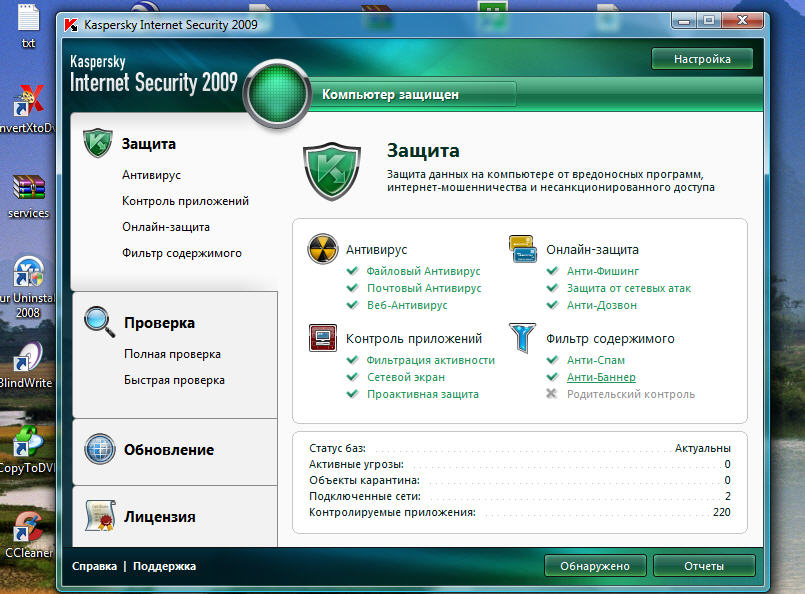Click the Объекты карантина row
Screen dimensions: 805x594
(520, 480)
